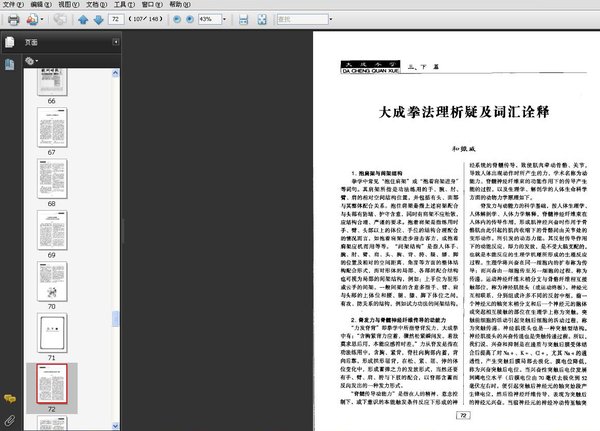This screenshot has width=600, height=431.
Task: Click the zoom in round button
Action: coord(190,19)
